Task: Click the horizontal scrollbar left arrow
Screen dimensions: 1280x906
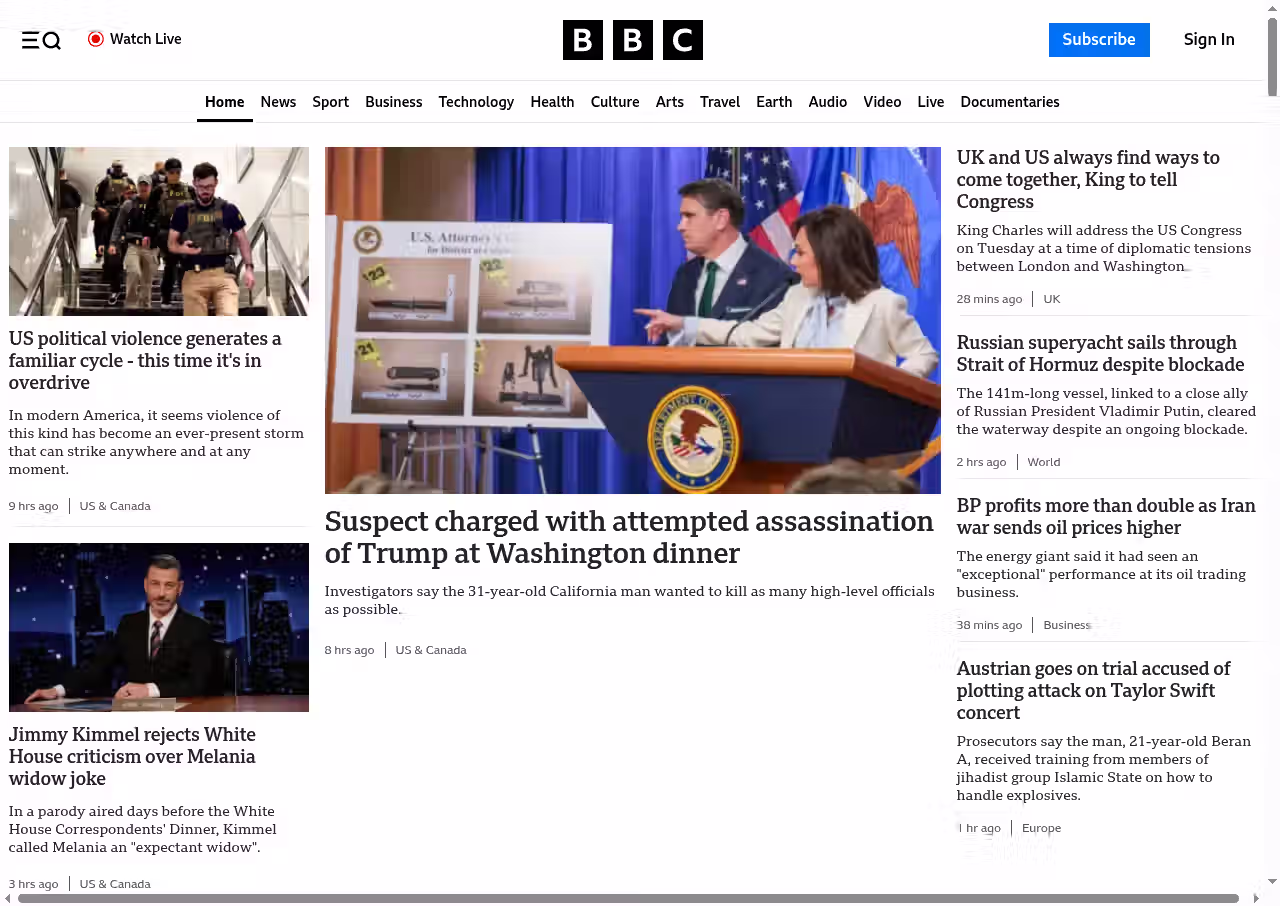Action: (x=8, y=898)
